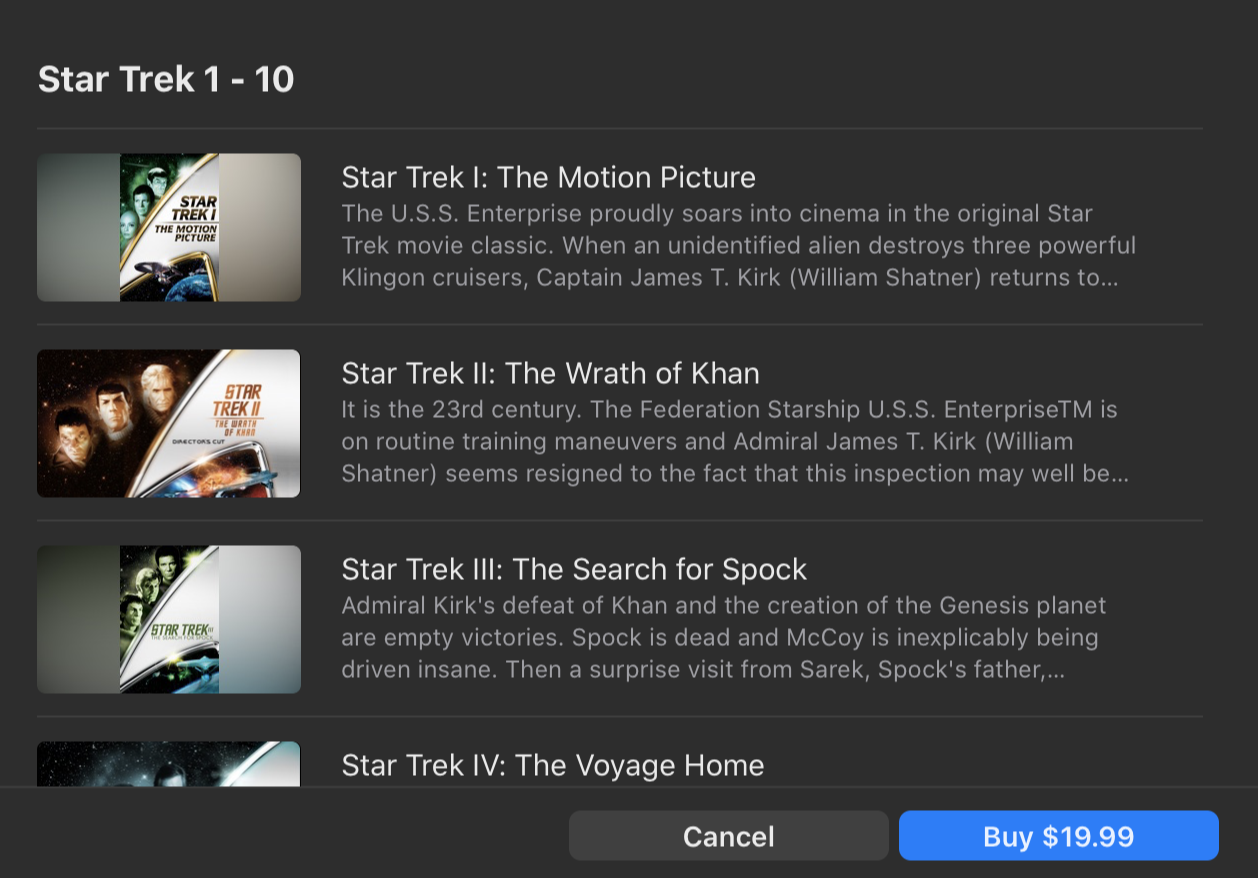Click the Star Trek III logo on third poster
The image size is (1258, 878).
(181, 630)
